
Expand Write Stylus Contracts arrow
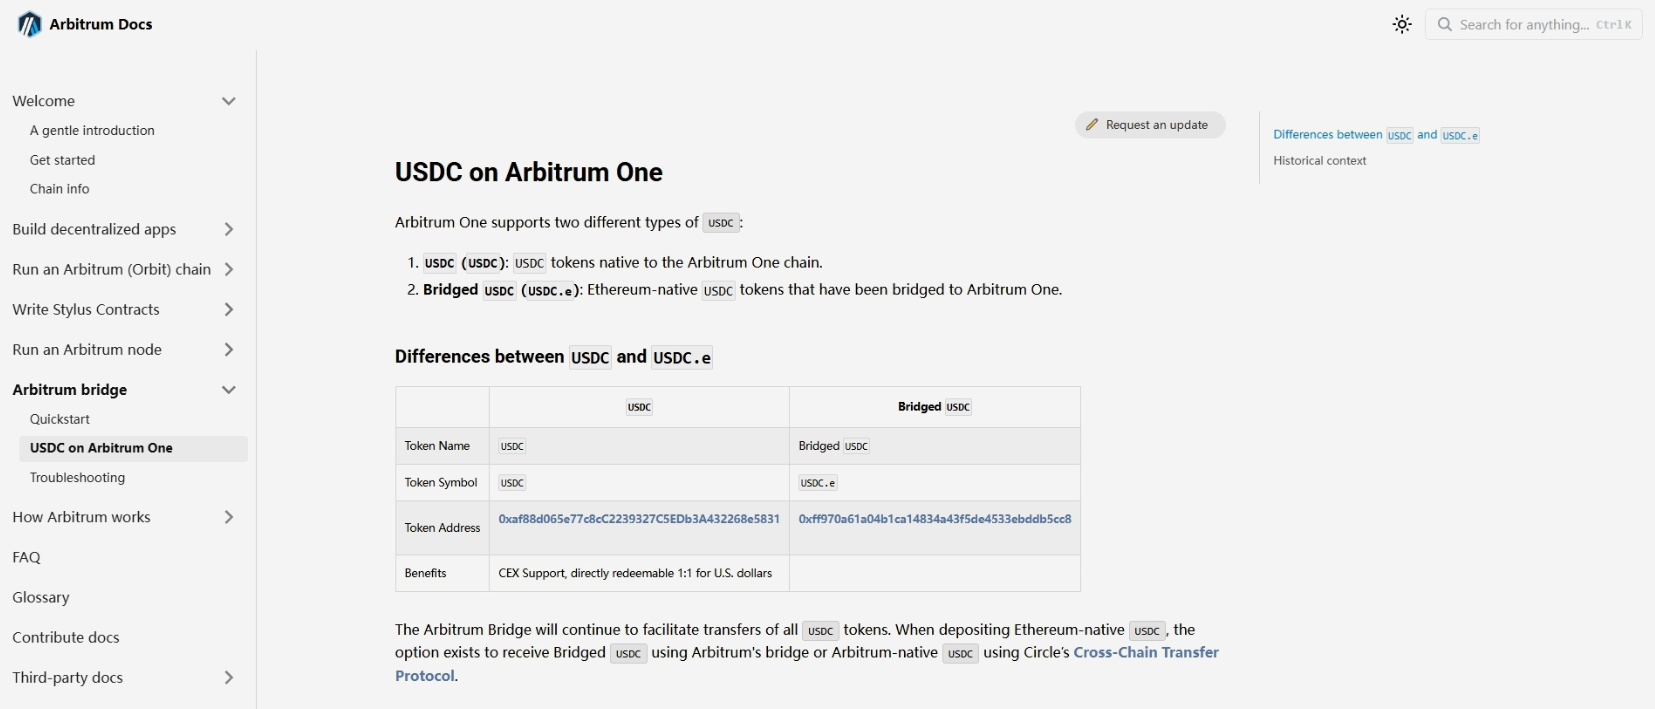pos(229,310)
